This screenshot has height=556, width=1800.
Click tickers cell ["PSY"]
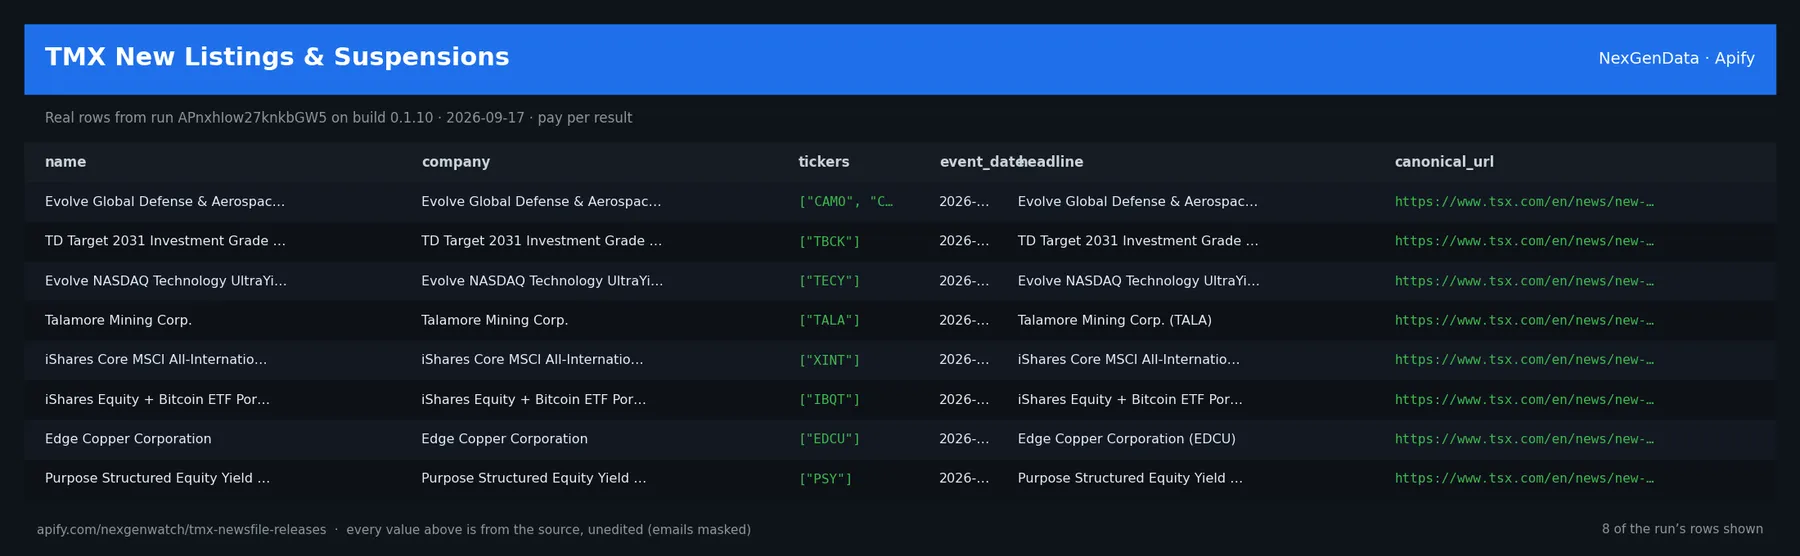coord(825,478)
